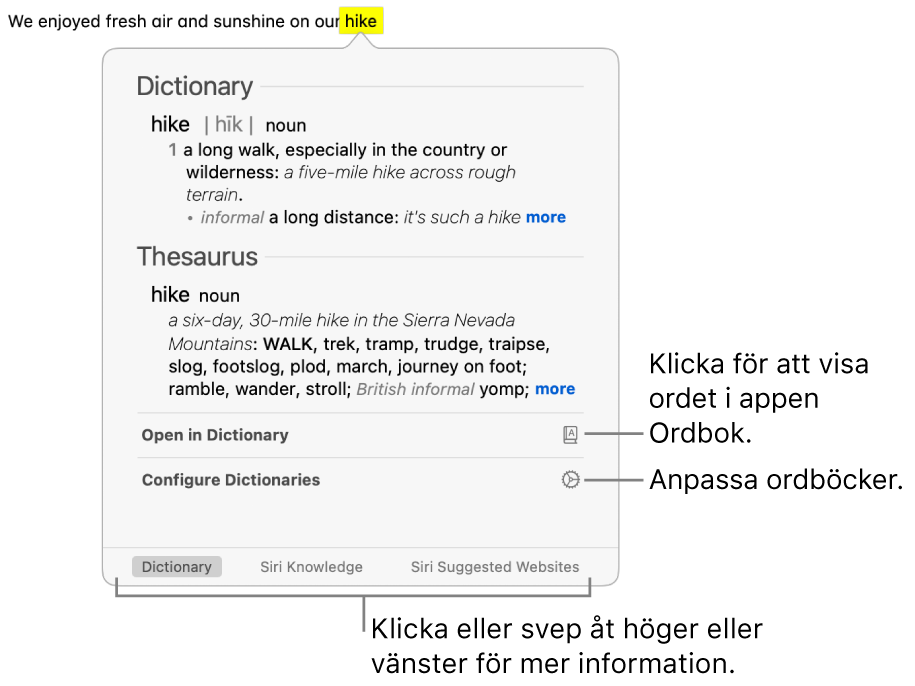Click the synonyms 'slog, footslog, plod, march'

(278, 366)
